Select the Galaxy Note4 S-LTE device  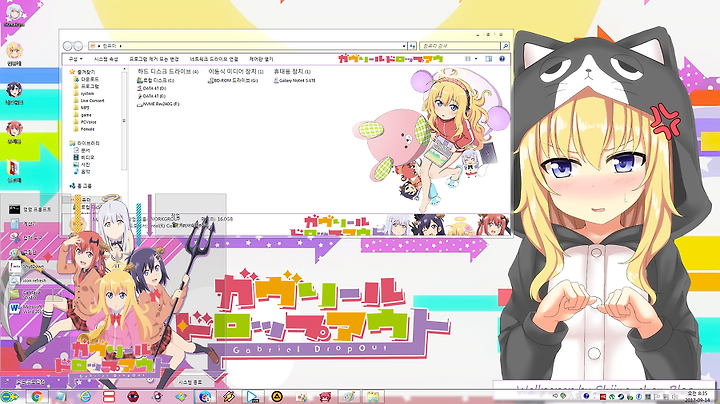(295, 80)
